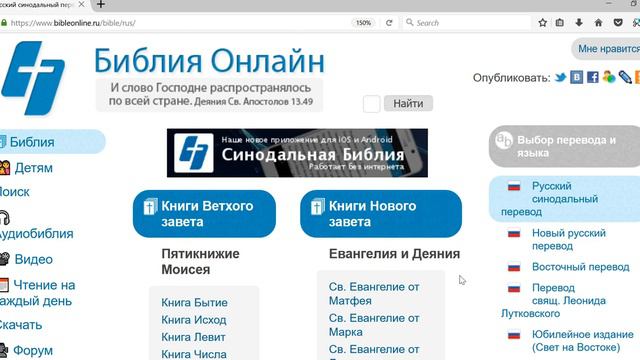Screen dimensions: 640x360
Task: Open Книги Ветхого завета button
Action: (204, 214)
